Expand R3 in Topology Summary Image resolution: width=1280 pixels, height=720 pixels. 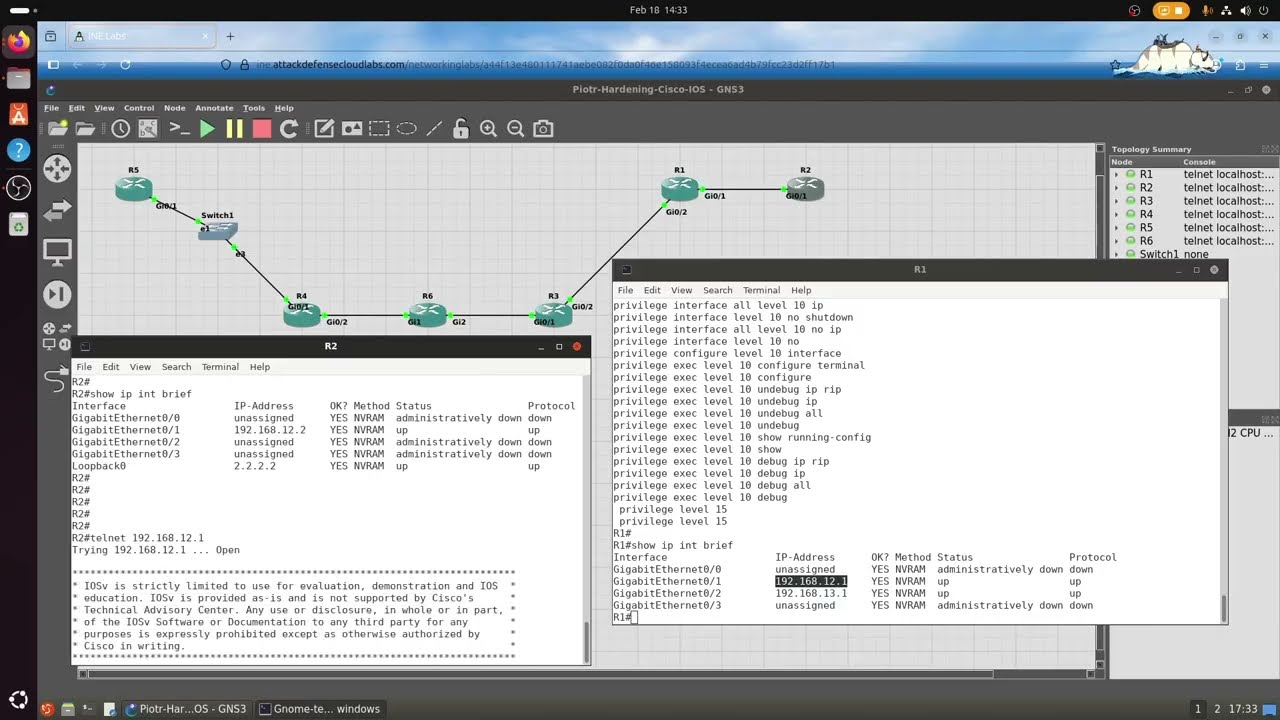tap(1118, 201)
